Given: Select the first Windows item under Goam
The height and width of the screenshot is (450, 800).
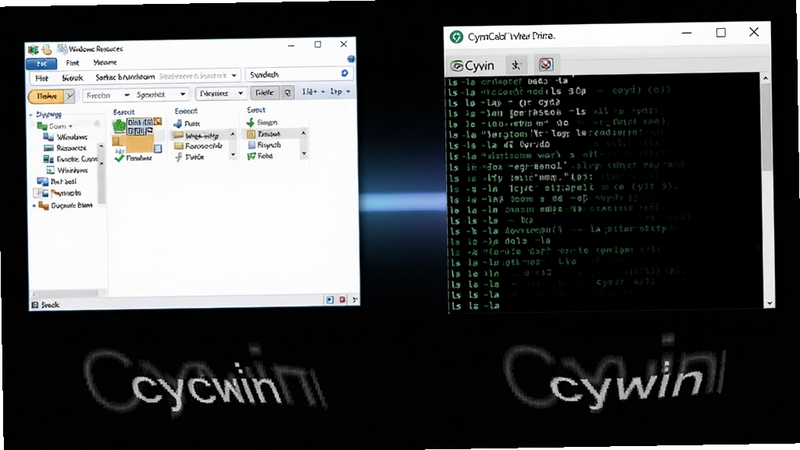Looking at the screenshot, I should (x=66, y=137).
